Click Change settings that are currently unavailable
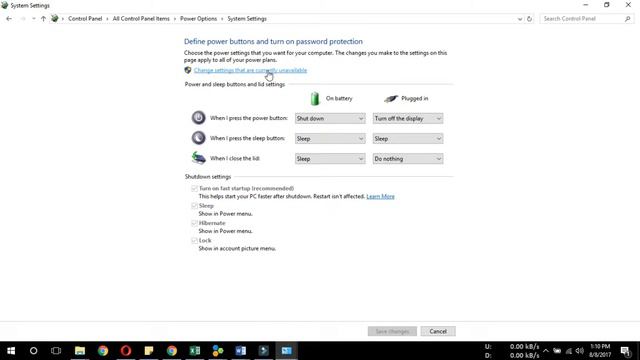Screen dimensions: 640x360 pyautogui.click(x=250, y=70)
